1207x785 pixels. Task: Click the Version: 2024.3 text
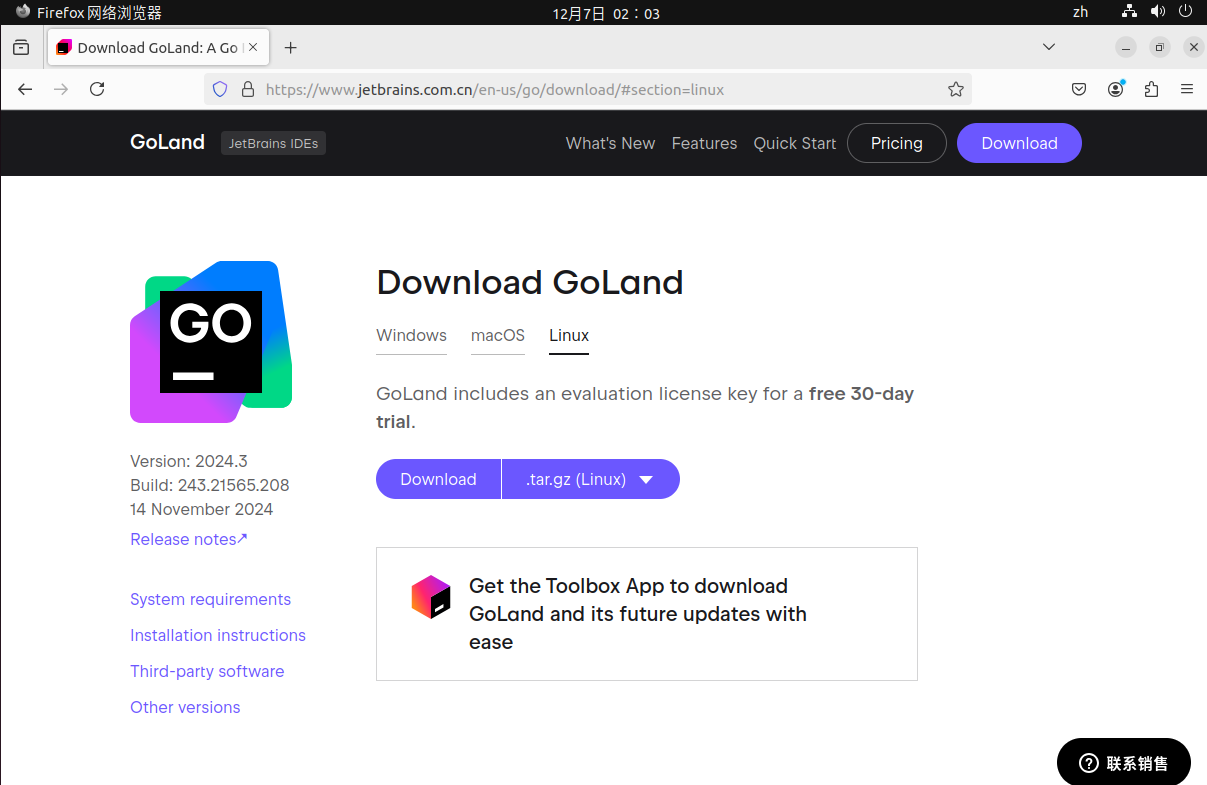[189, 461]
